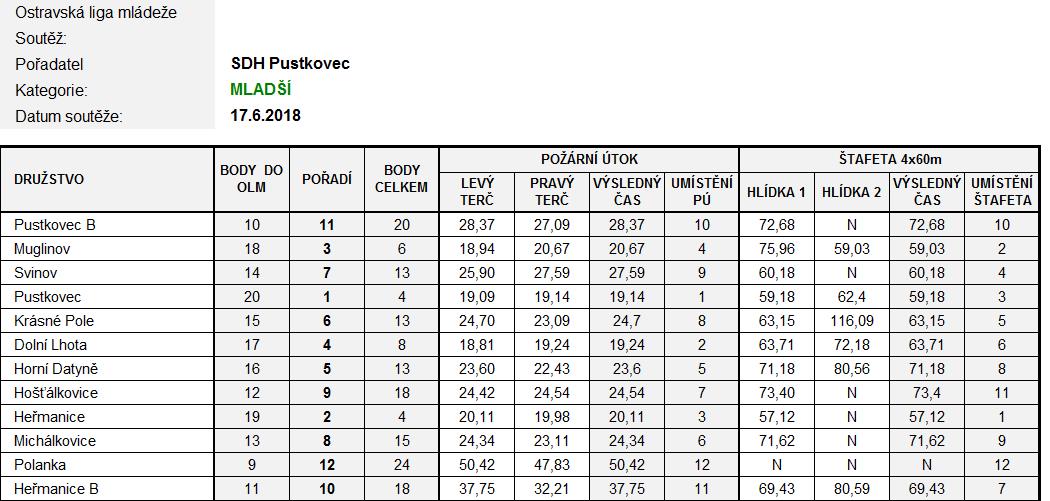Select the Muglinov row name cell
Viewport: 1050px width, 501px height.
point(107,249)
